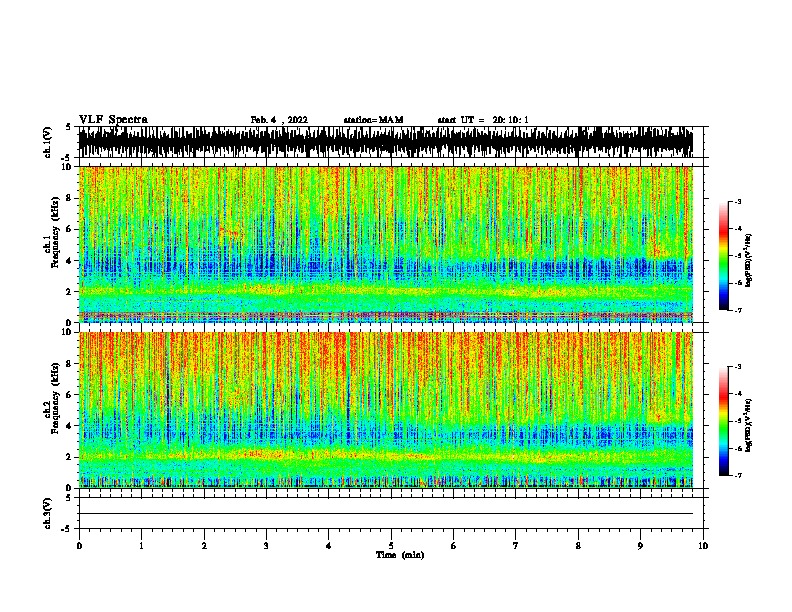Image resolution: width=792 pixels, height=612 pixels.
Task: Click the 'VLF Spectra' title text
Action: pyautogui.click(x=113, y=120)
